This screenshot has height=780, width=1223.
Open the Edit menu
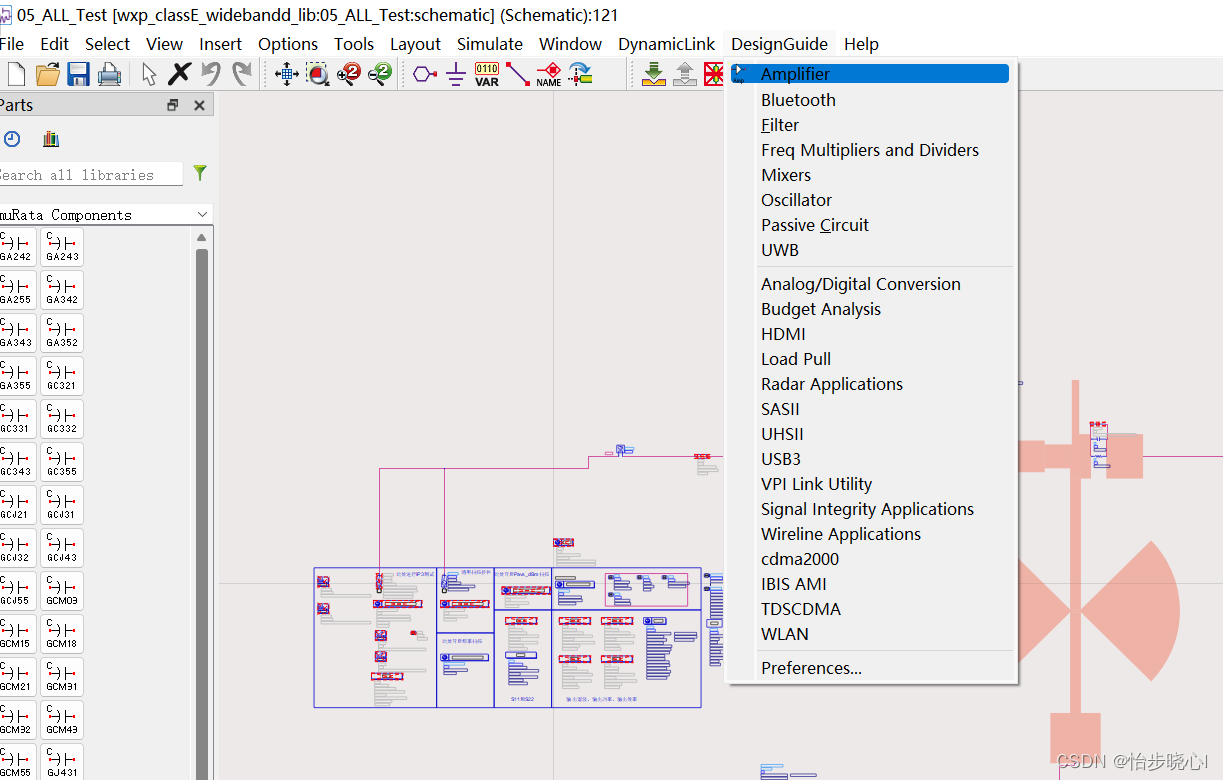coord(55,44)
